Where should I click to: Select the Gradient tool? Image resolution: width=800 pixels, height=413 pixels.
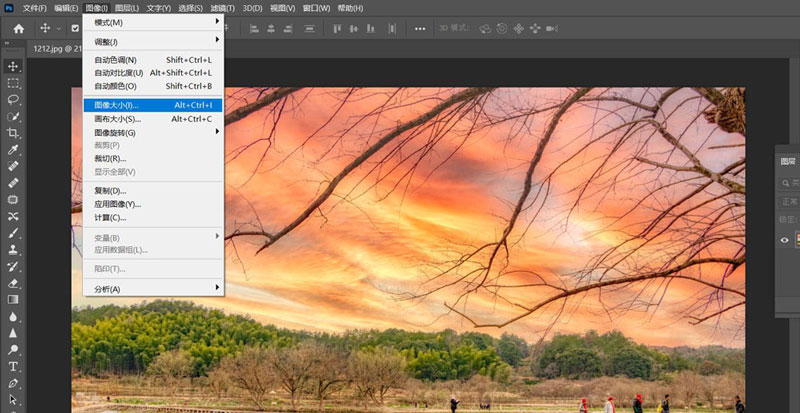tap(14, 299)
